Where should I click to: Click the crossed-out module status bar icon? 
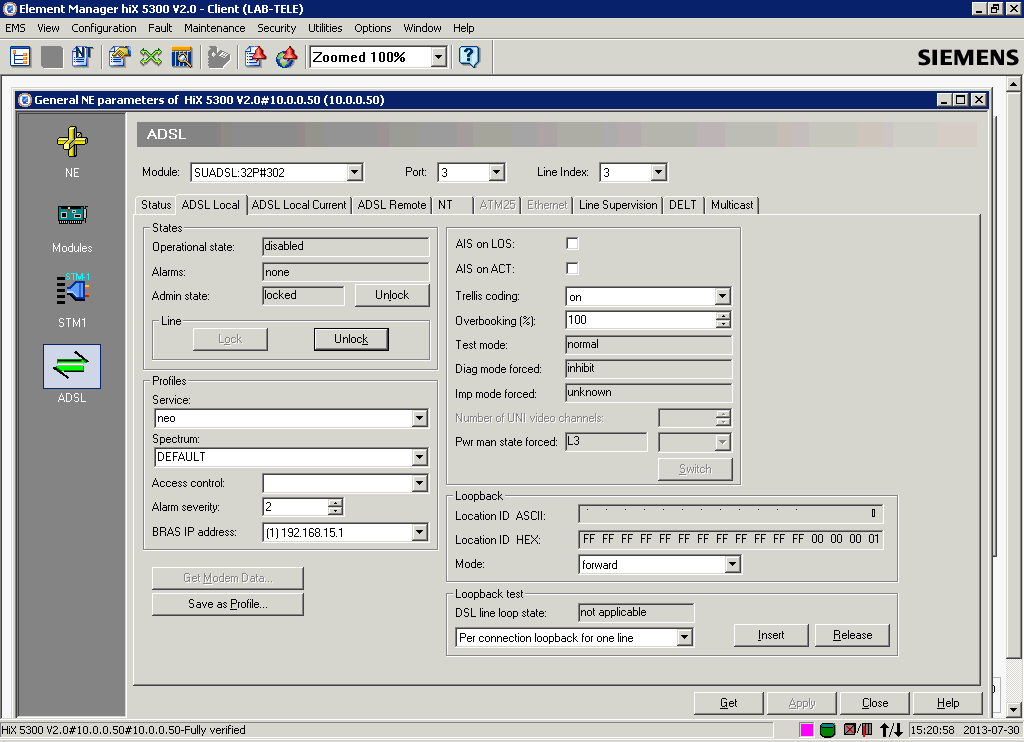858,730
